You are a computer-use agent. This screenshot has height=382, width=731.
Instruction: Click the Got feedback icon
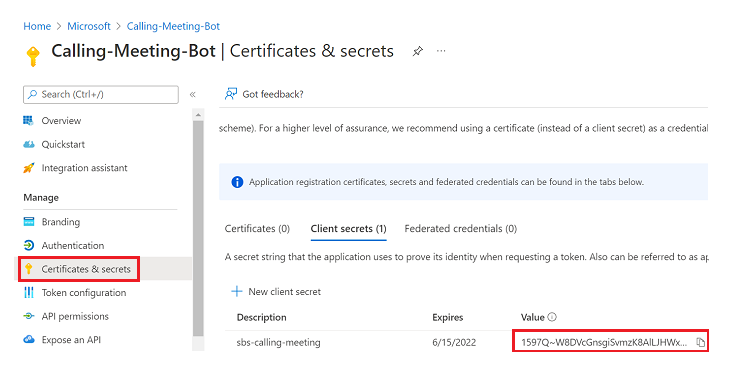click(x=231, y=94)
